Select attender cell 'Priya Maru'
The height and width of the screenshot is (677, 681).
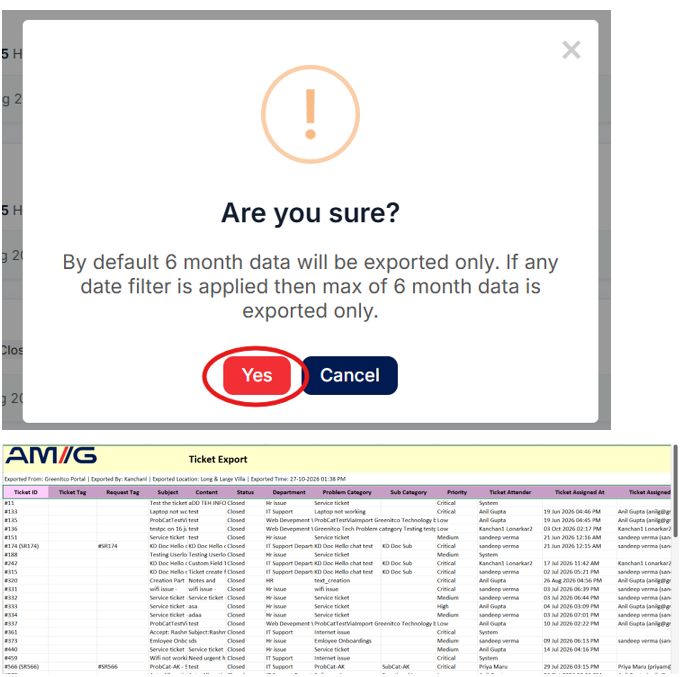[510, 667]
